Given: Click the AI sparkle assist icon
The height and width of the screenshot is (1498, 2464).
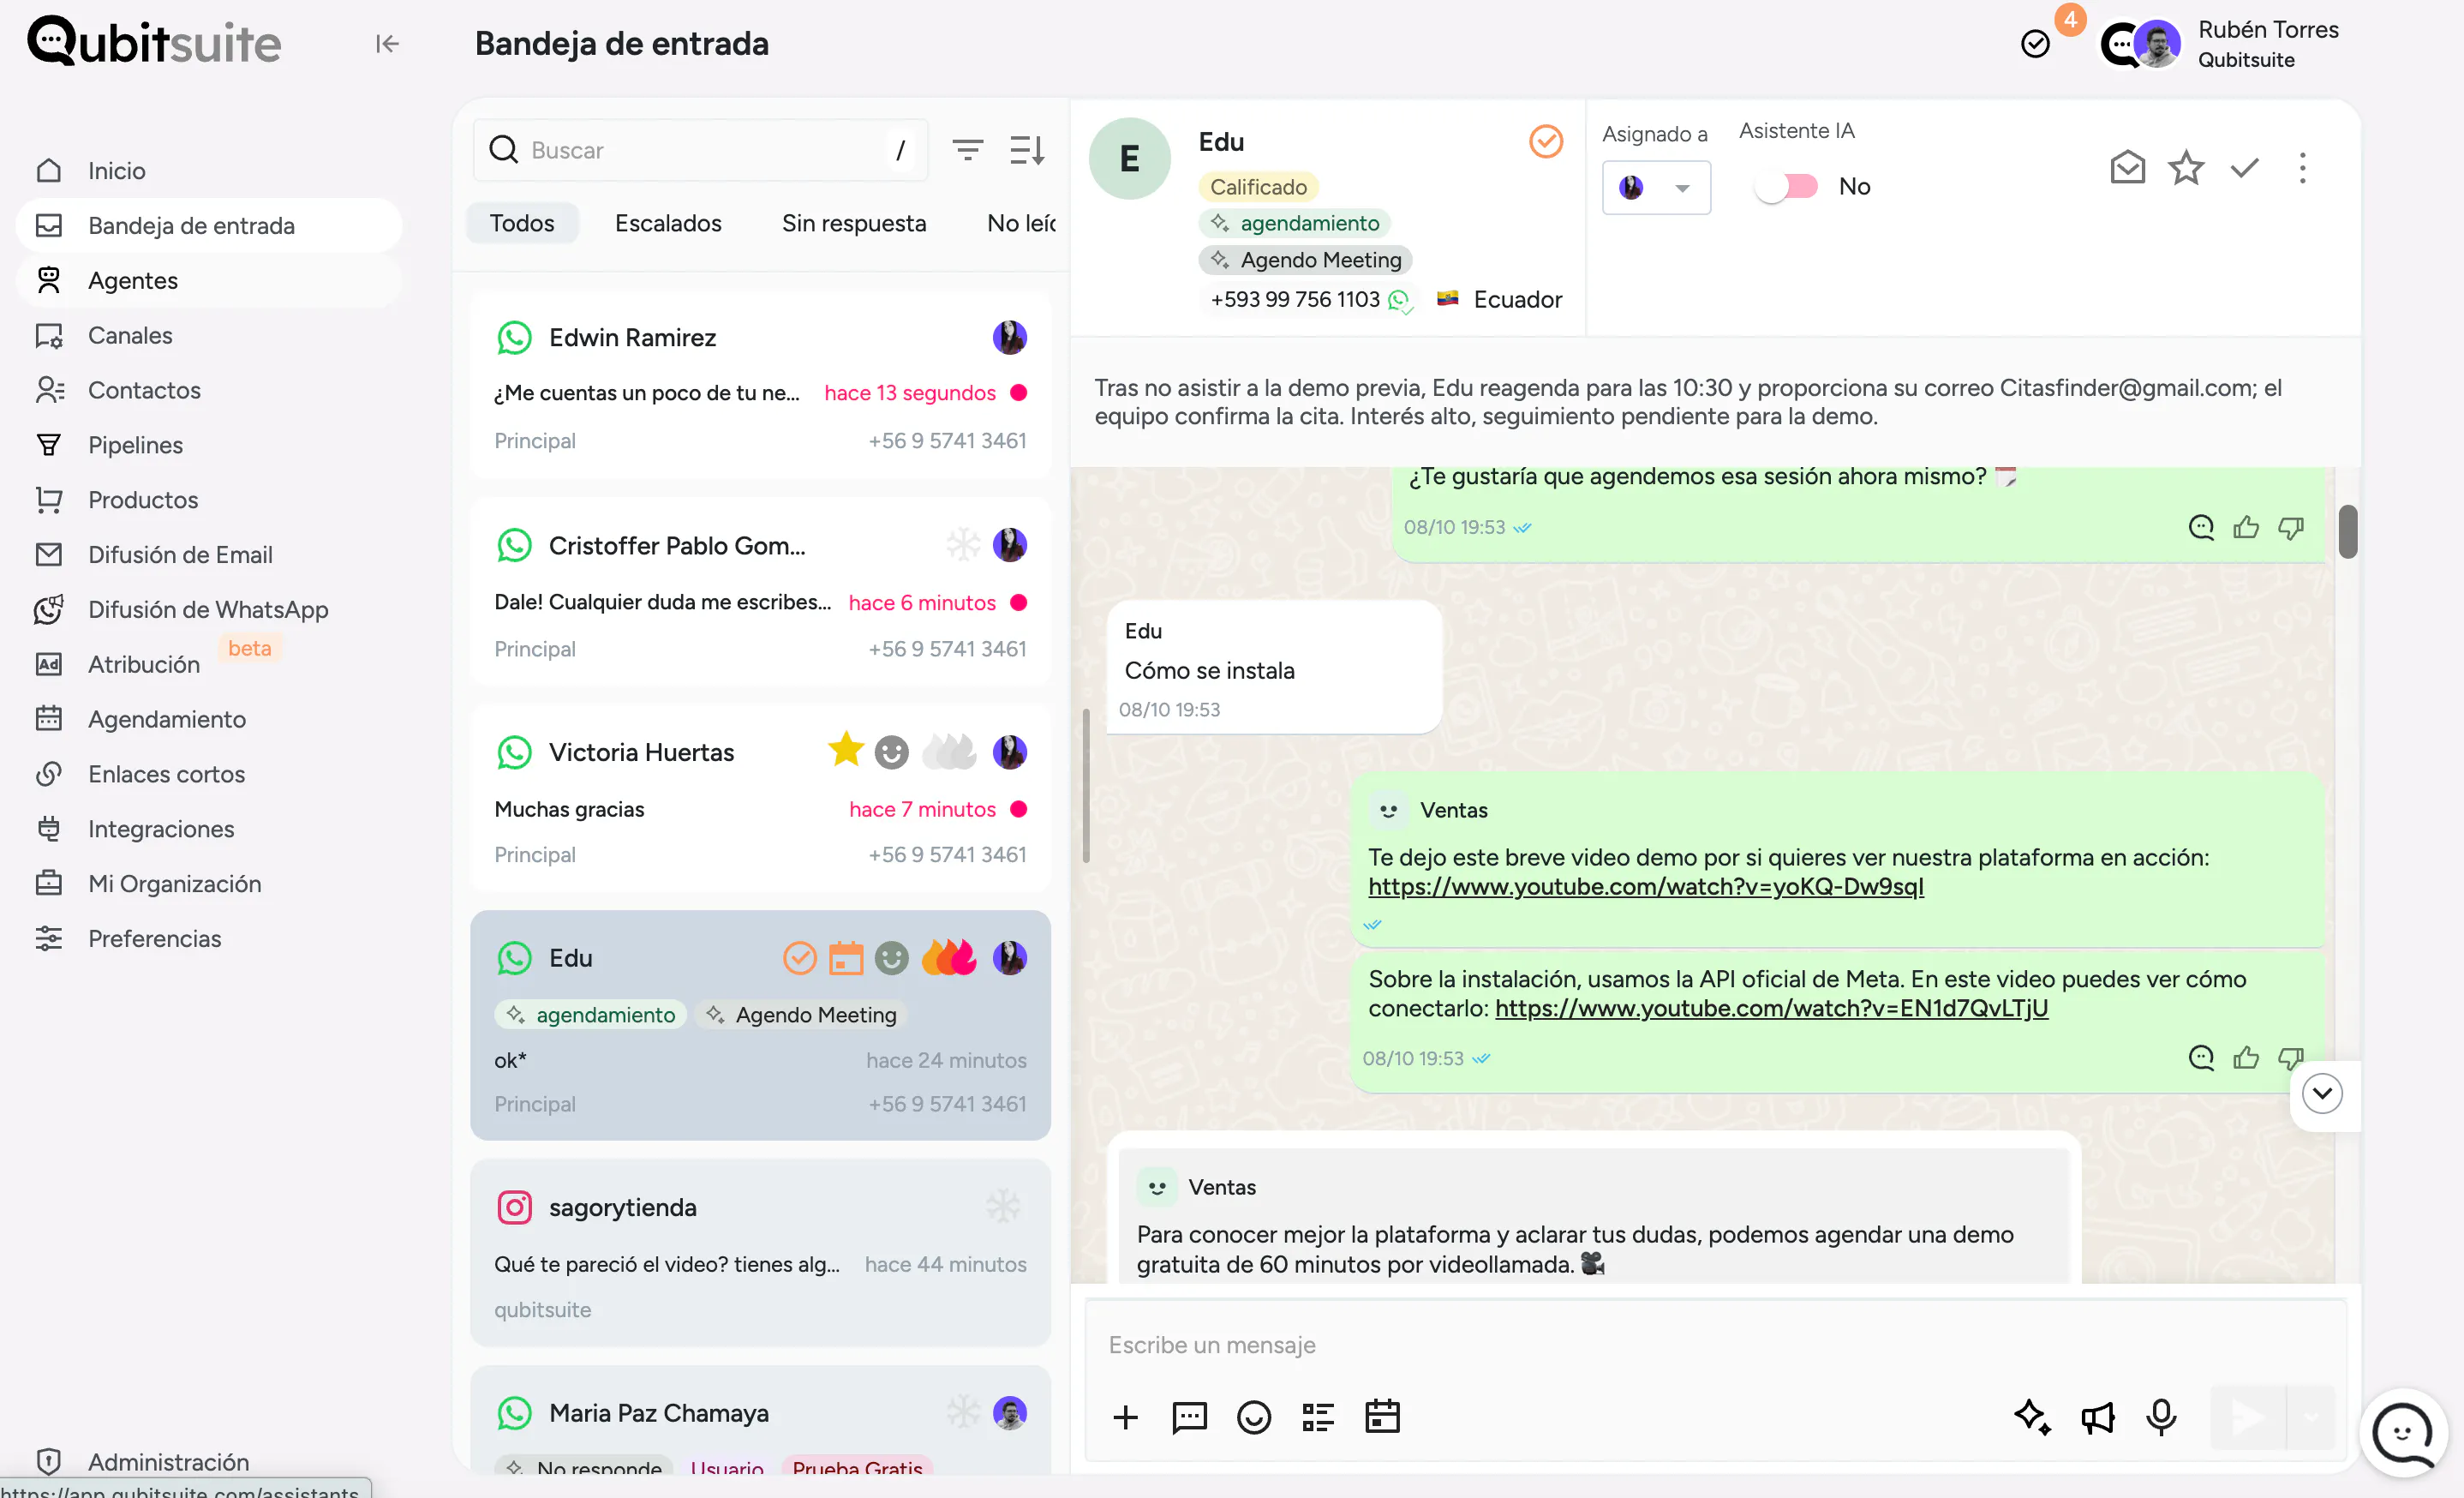Looking at the screenshot, I should (2032, 1417).
